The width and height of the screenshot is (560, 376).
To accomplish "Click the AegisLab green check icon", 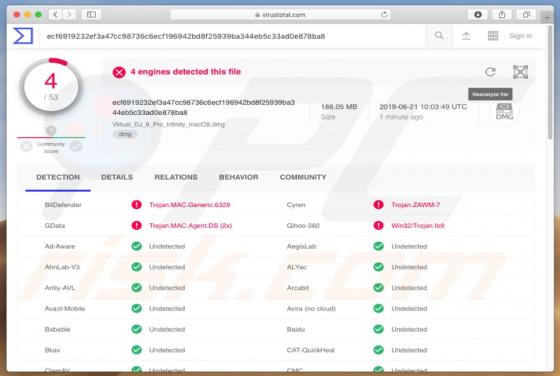I will (379, 246).
